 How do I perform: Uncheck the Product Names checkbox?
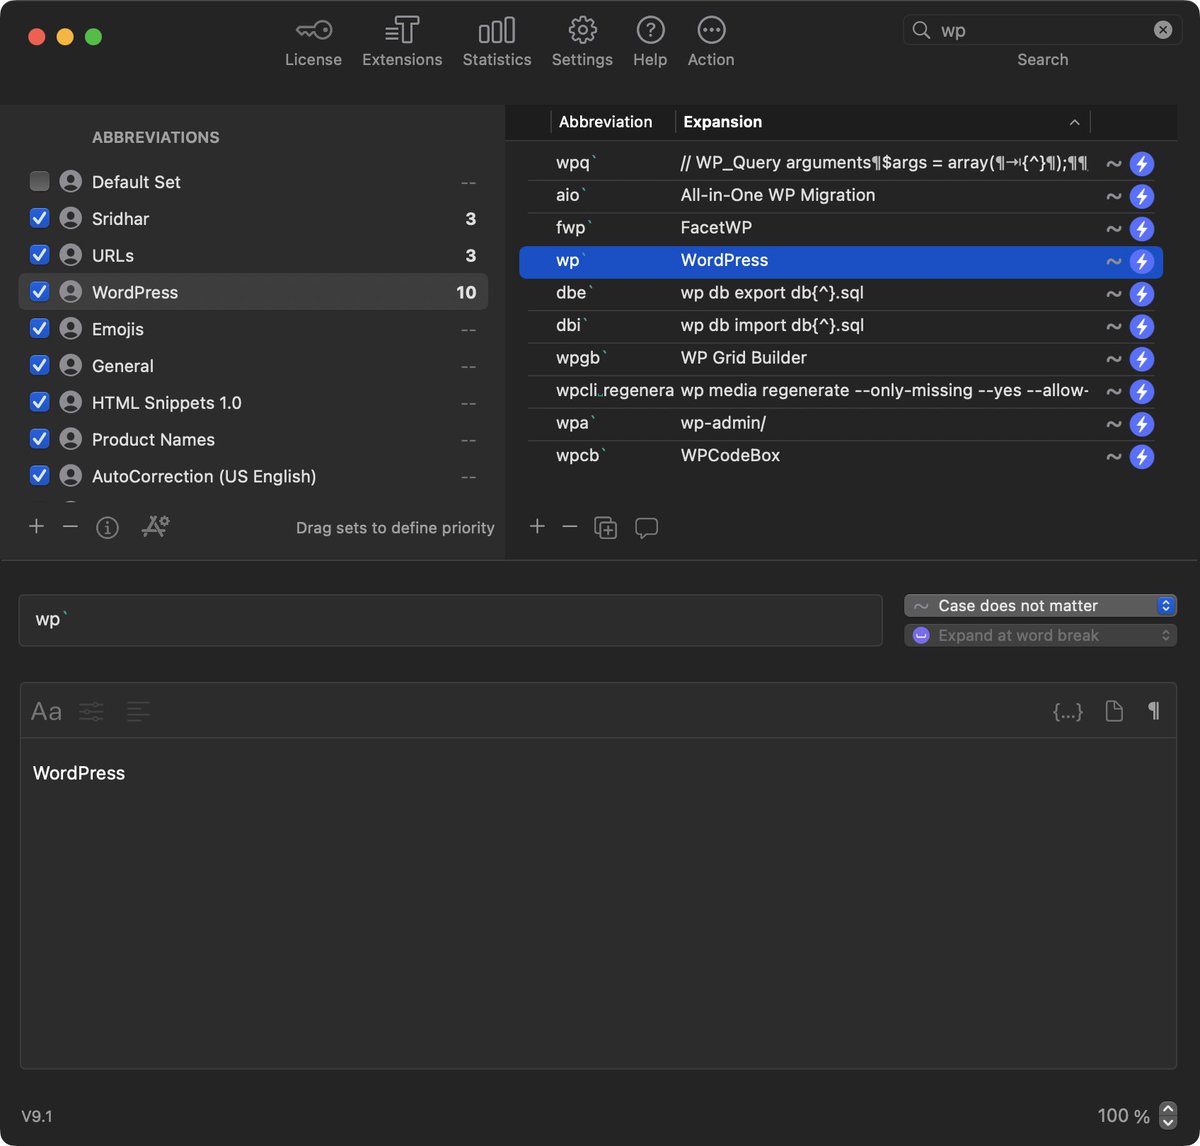(x=39, y=439)
